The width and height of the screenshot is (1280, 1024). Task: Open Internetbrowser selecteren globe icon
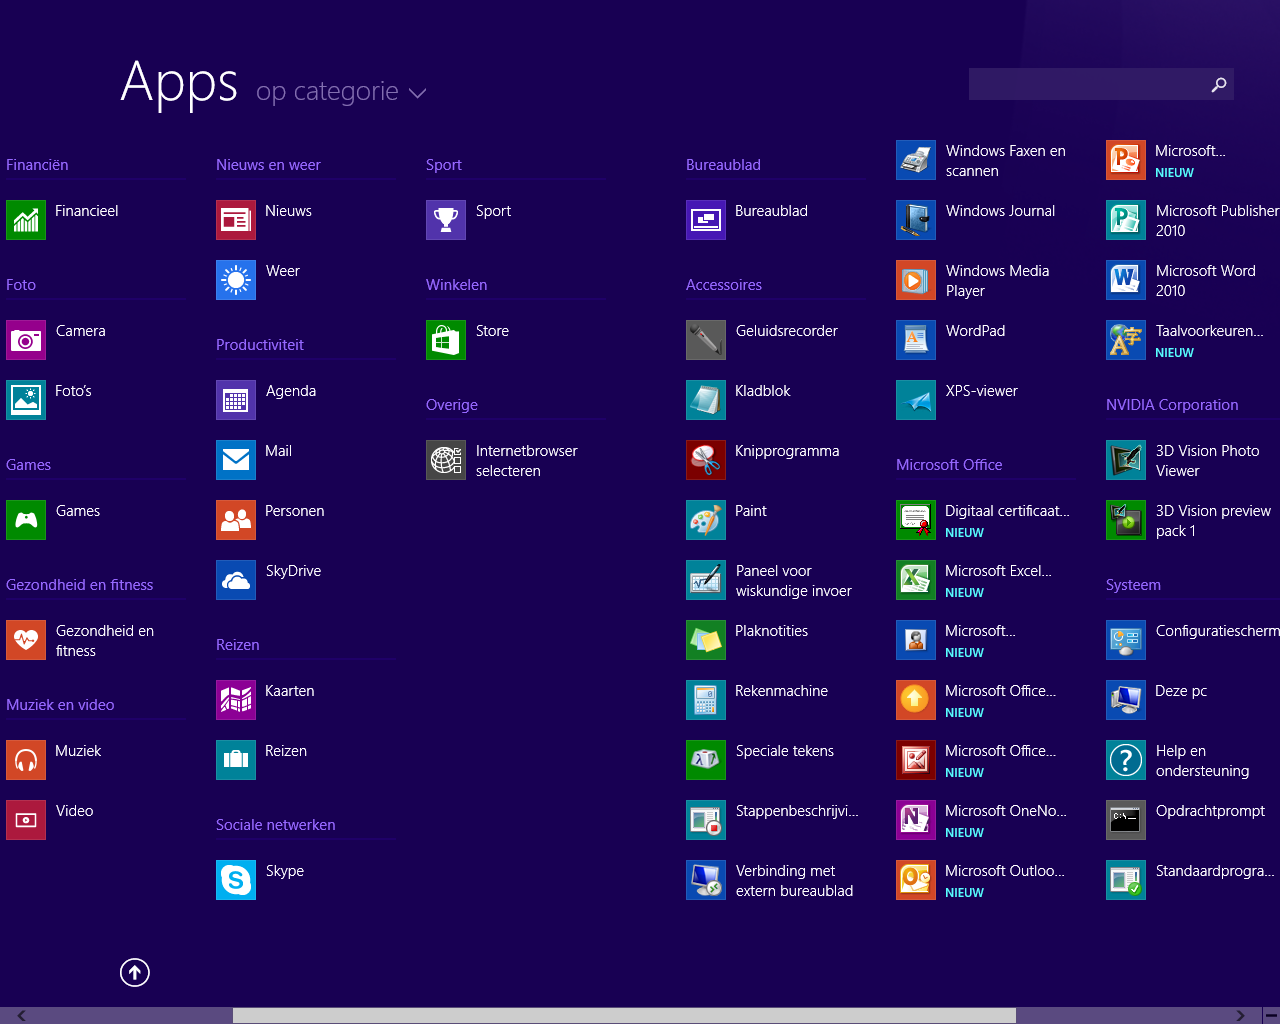click(x=446, y=460)
